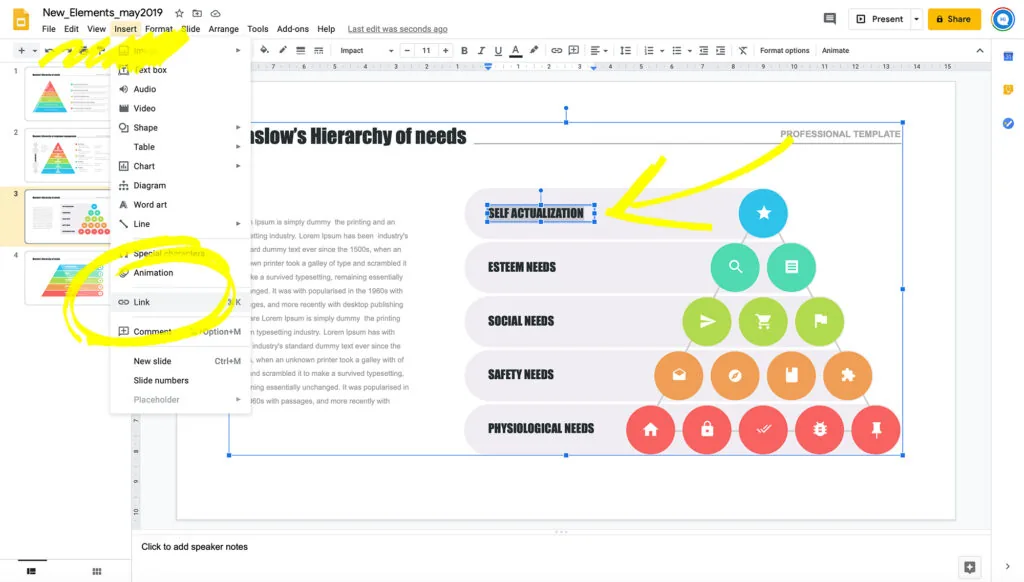Click the Share button
1024x582 pixels.
[x=954, y=19]
